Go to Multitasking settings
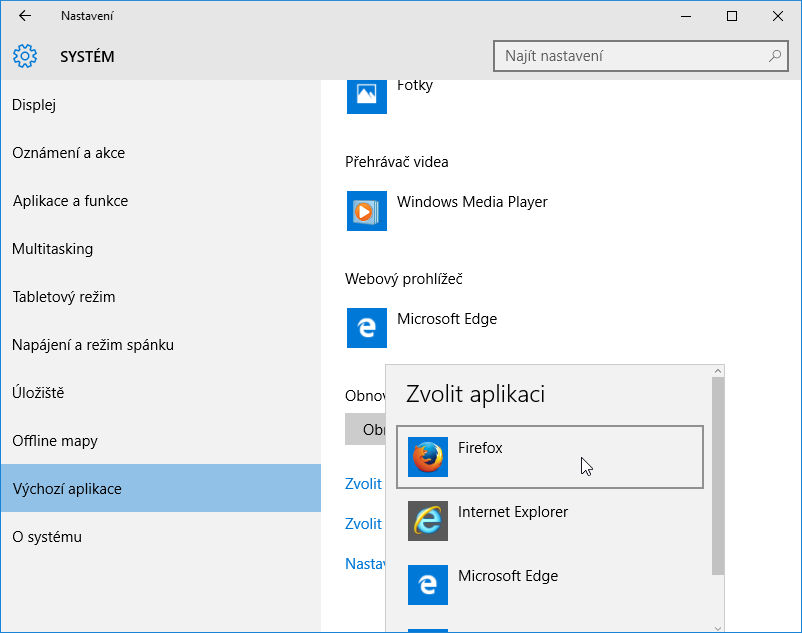802x633 pixels. [161, 249]
